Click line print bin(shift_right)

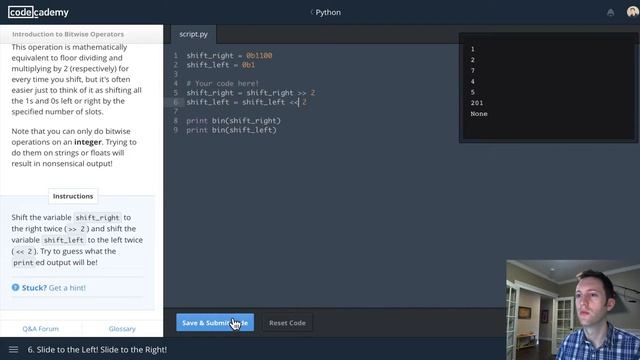click(x=233, y=121)
